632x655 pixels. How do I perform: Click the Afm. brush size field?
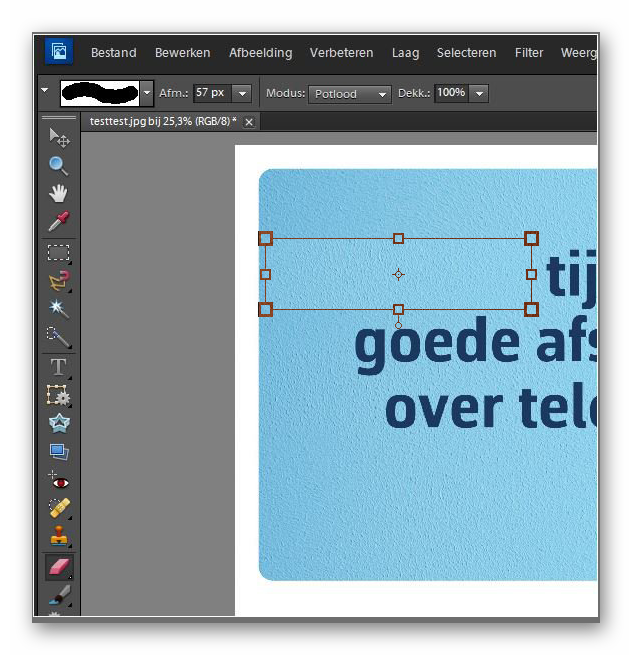210,93
